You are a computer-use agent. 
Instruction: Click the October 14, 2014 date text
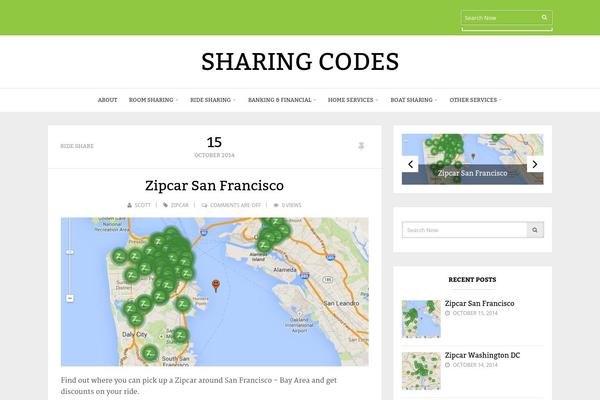point(475,365)
